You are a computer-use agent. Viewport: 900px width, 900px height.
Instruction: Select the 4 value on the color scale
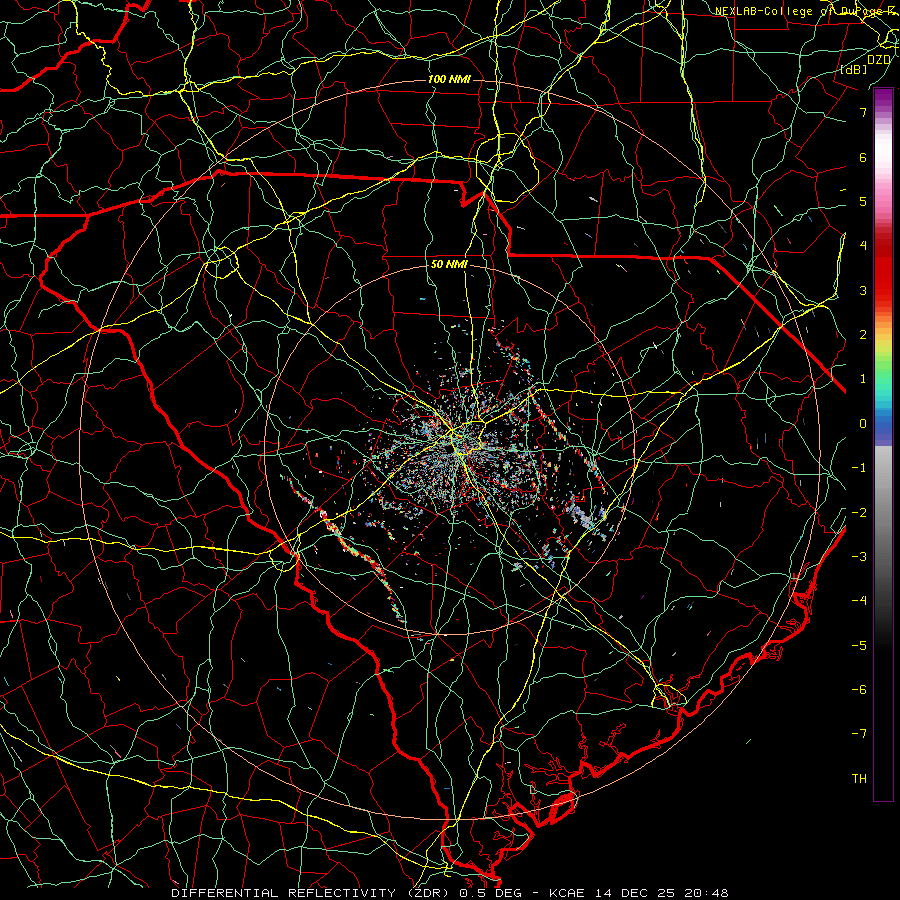click(x=863, y=246)
